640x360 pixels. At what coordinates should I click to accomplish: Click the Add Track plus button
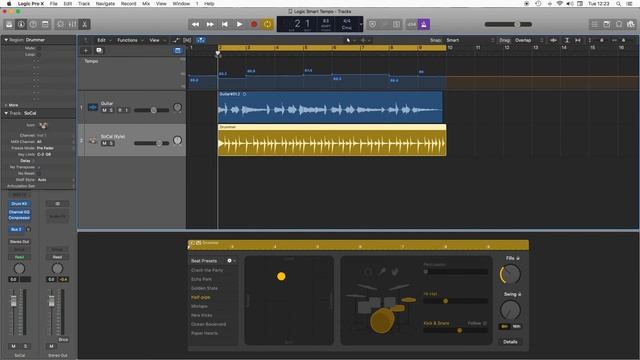(86, 51)
